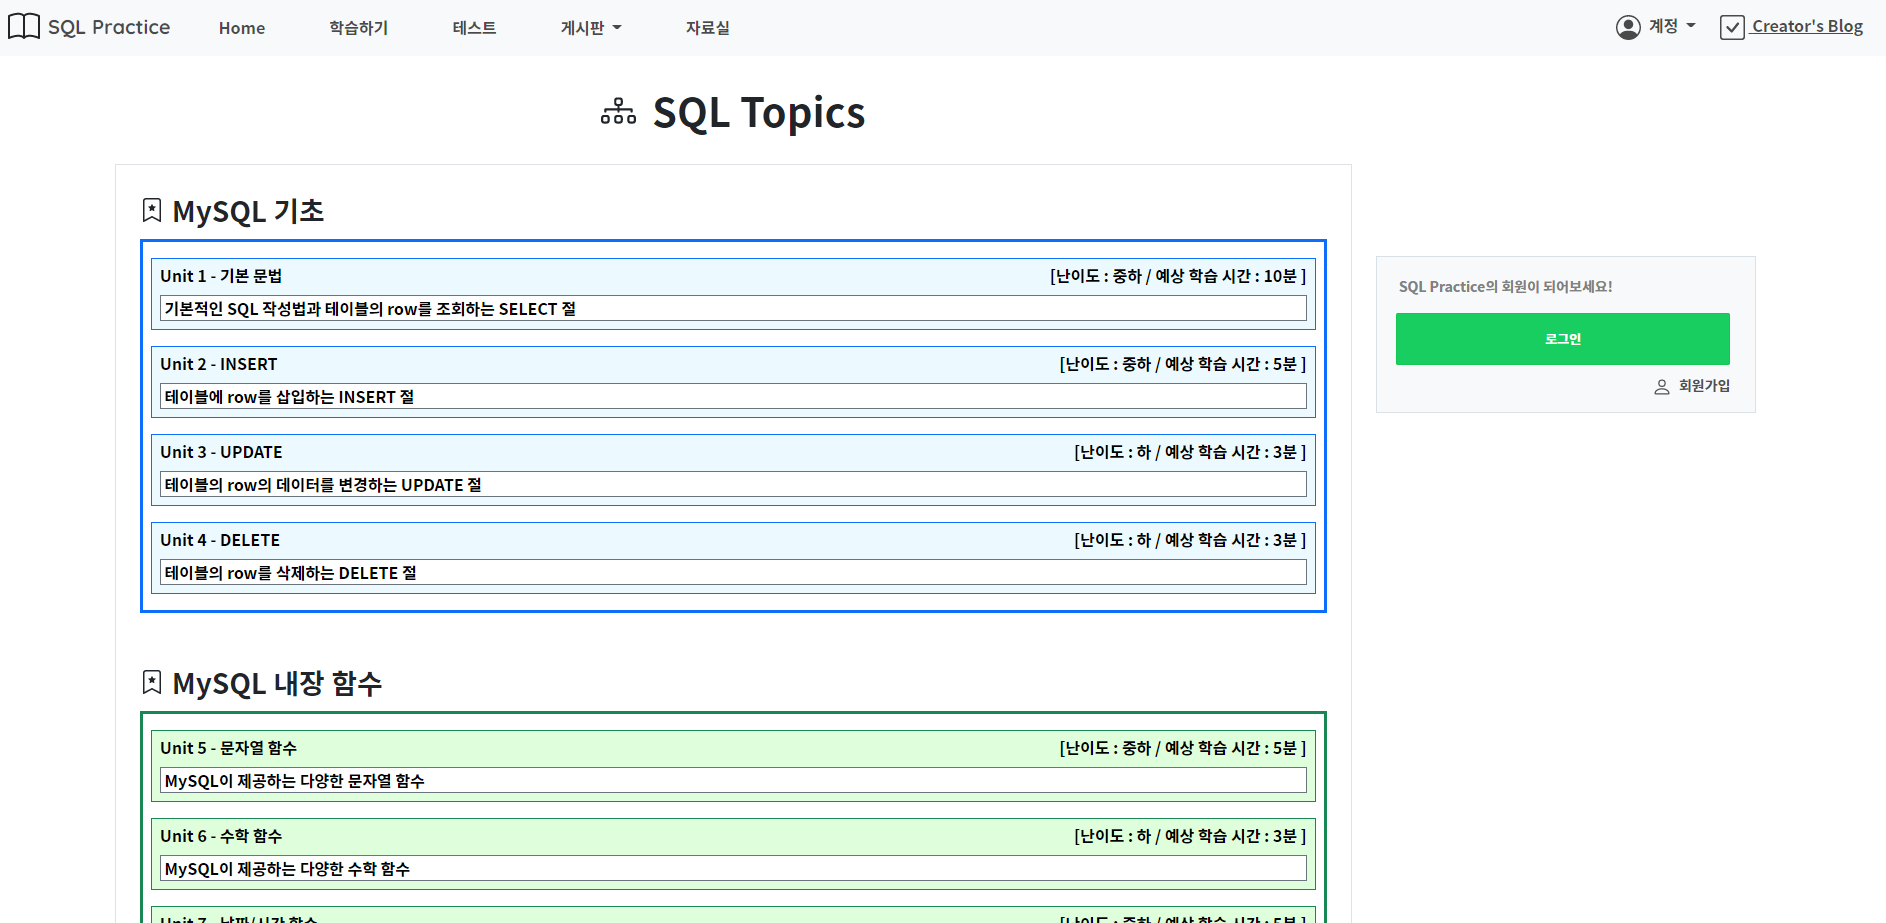Click the description '테이블의 row의 데이터를 변경하는 UPDATE 절'

733,484
